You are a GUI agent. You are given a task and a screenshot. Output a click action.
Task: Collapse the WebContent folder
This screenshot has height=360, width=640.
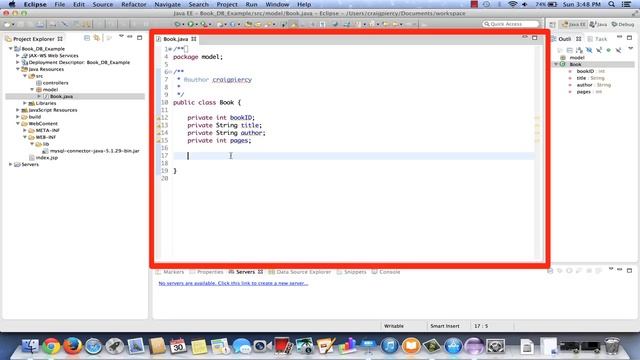point(18,123)
